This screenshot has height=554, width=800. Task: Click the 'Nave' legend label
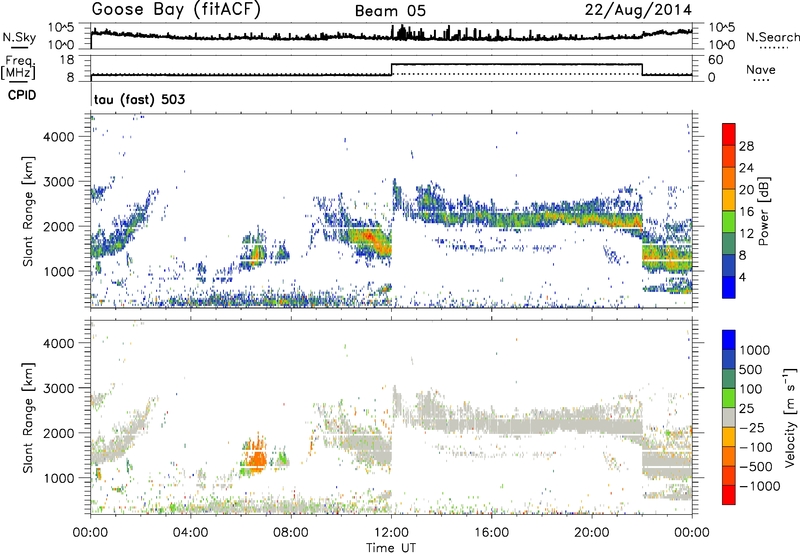761,70
